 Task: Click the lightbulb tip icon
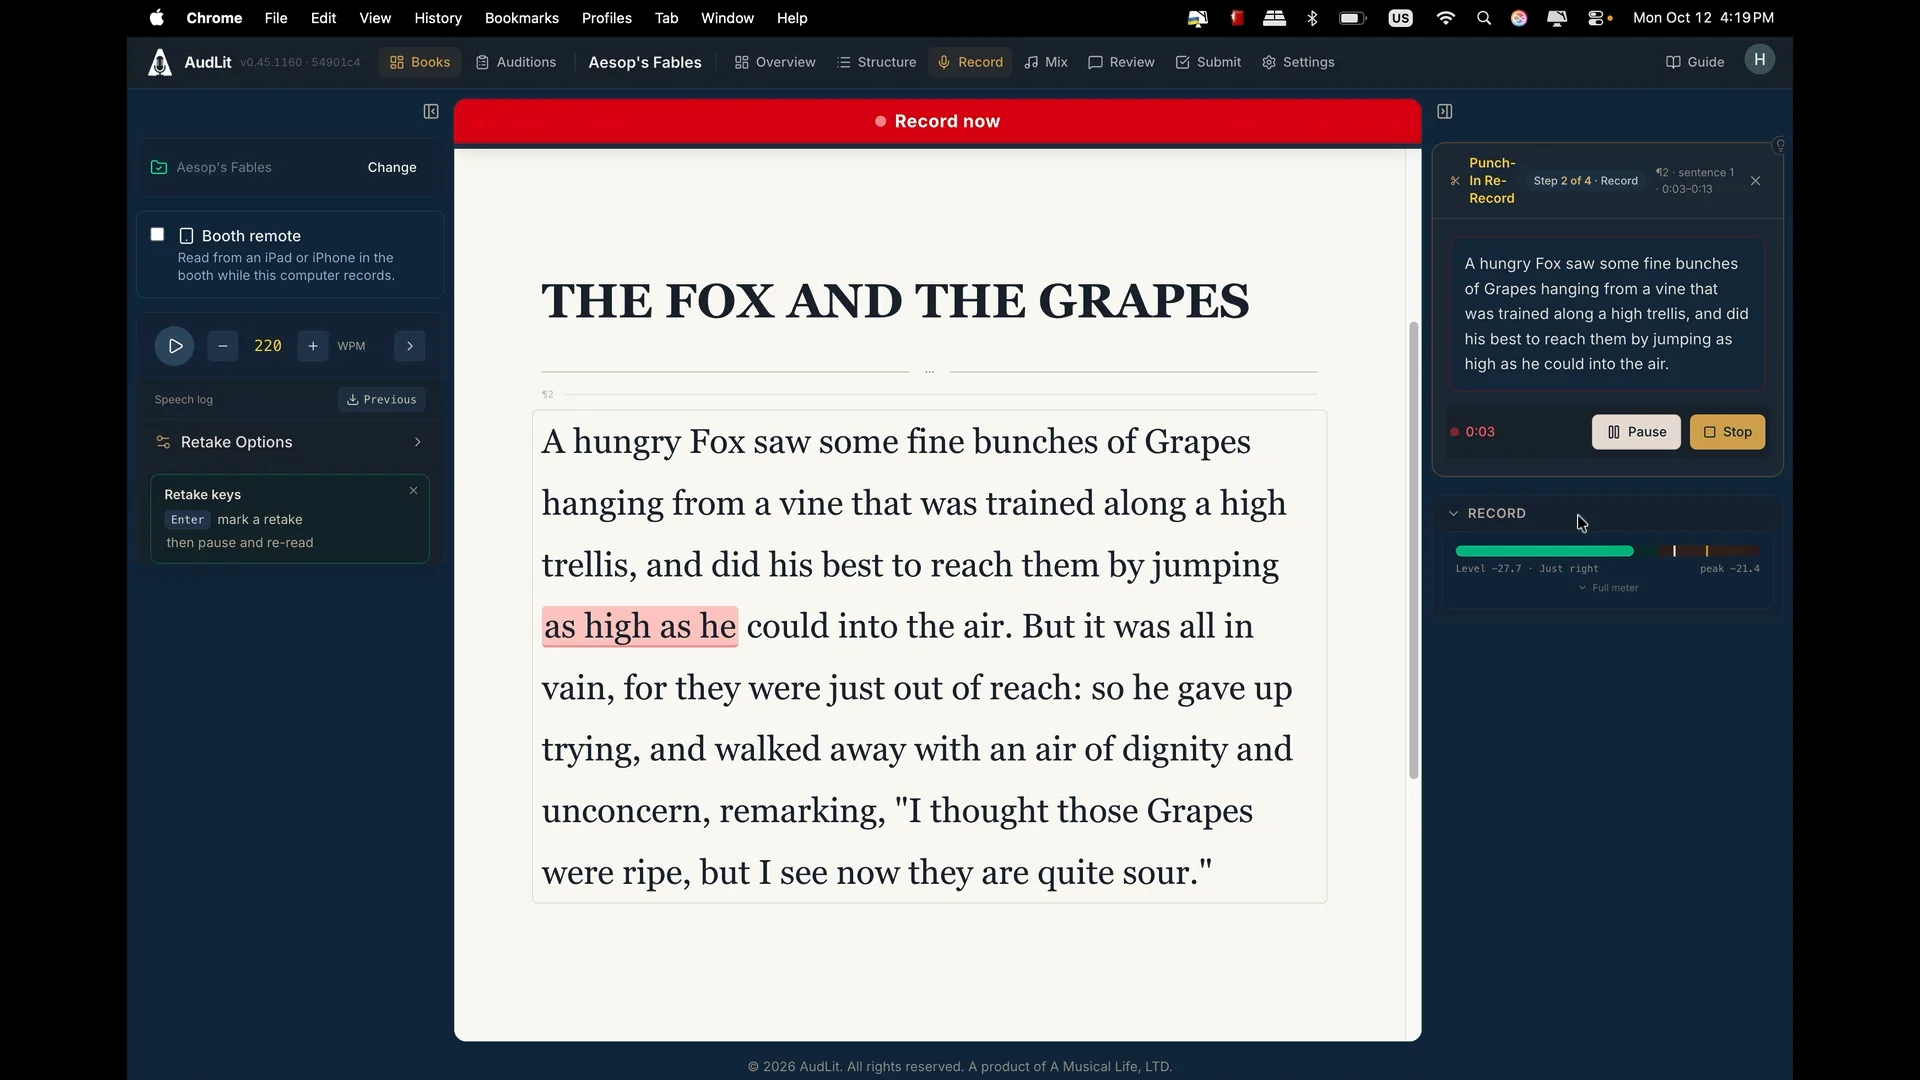[1780, 146]
